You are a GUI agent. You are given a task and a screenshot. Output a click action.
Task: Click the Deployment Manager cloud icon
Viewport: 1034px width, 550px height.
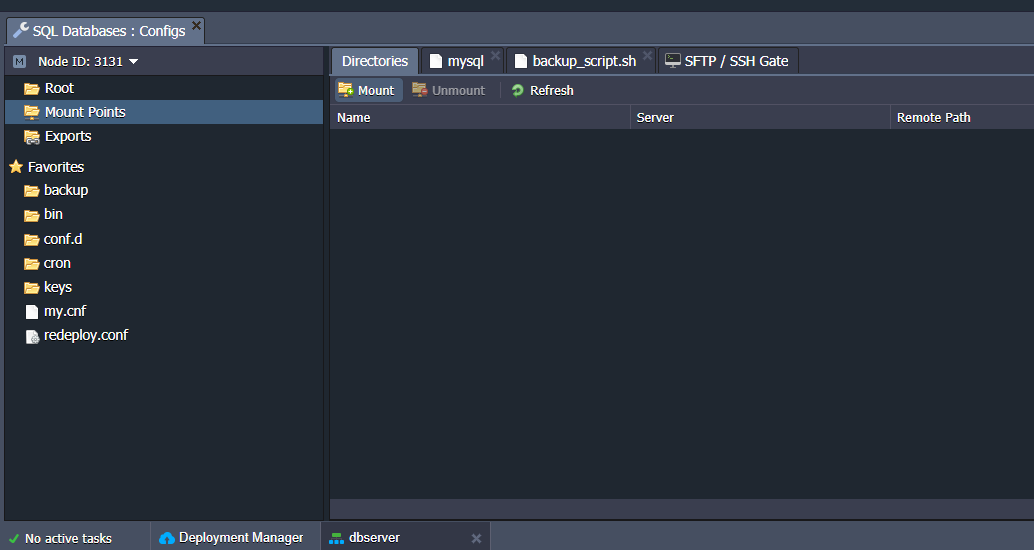(x=167, y=538)
